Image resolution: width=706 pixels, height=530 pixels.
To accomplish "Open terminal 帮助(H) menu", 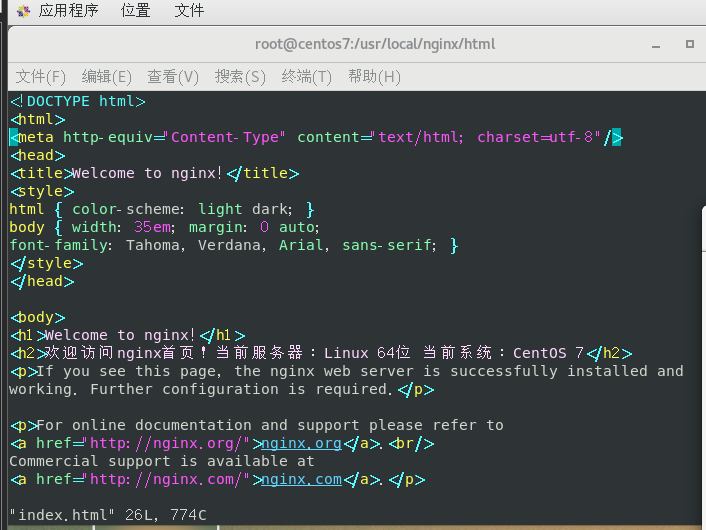I will (374, 77).
